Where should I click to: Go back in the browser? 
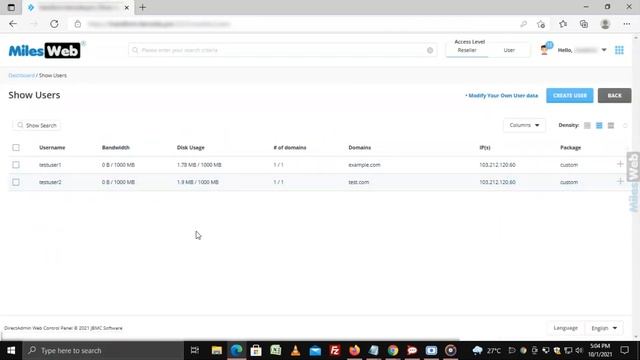[13, 24]
